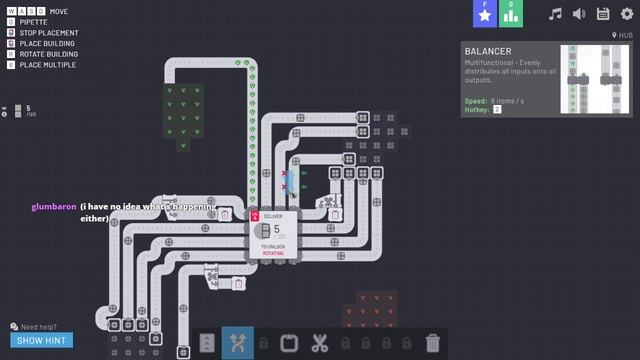Click the Hotkey 2 key badge
The height and width of the screenshot is (360, 640).
point(497,109)
